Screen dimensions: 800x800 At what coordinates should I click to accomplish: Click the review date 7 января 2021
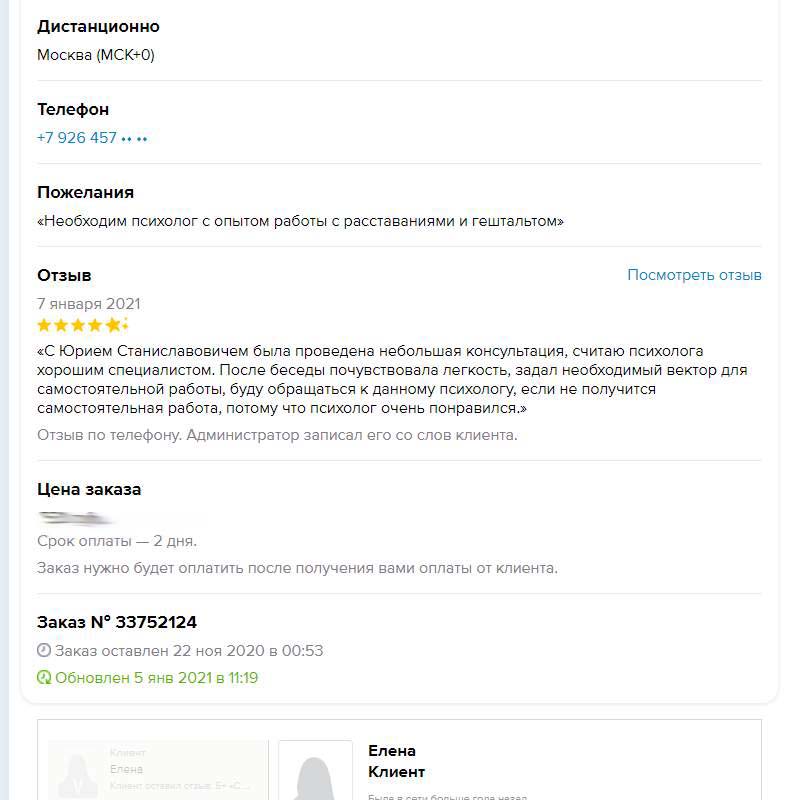pos(89,304)
